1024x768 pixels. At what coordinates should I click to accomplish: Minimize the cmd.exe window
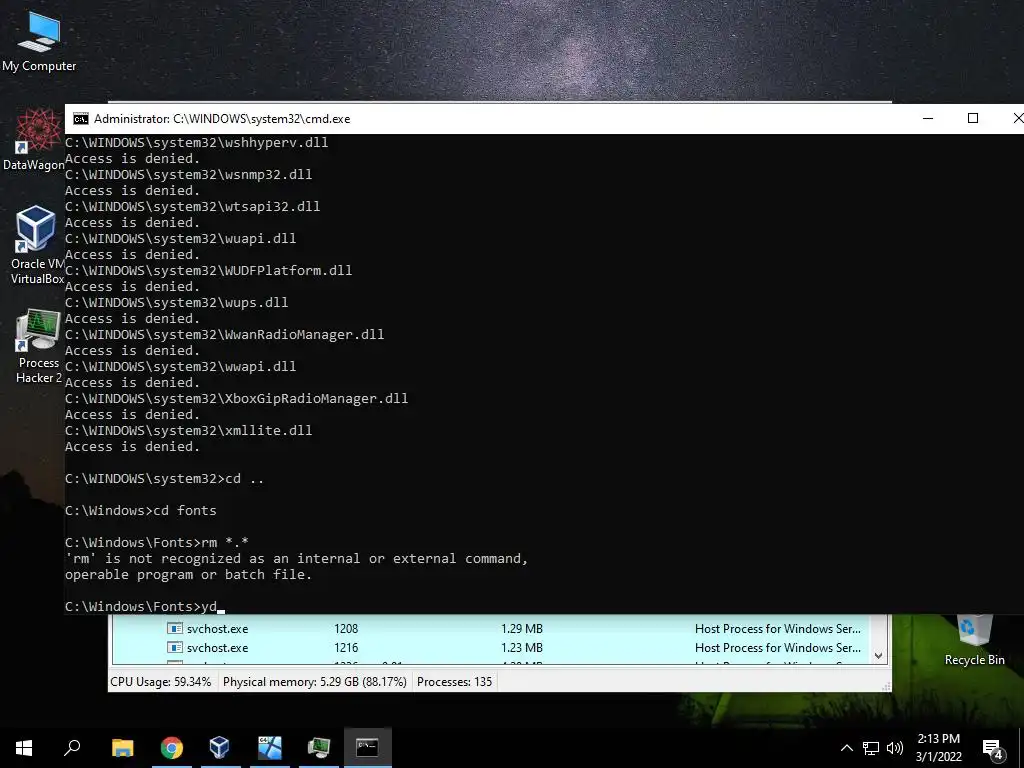coord(928,118)
